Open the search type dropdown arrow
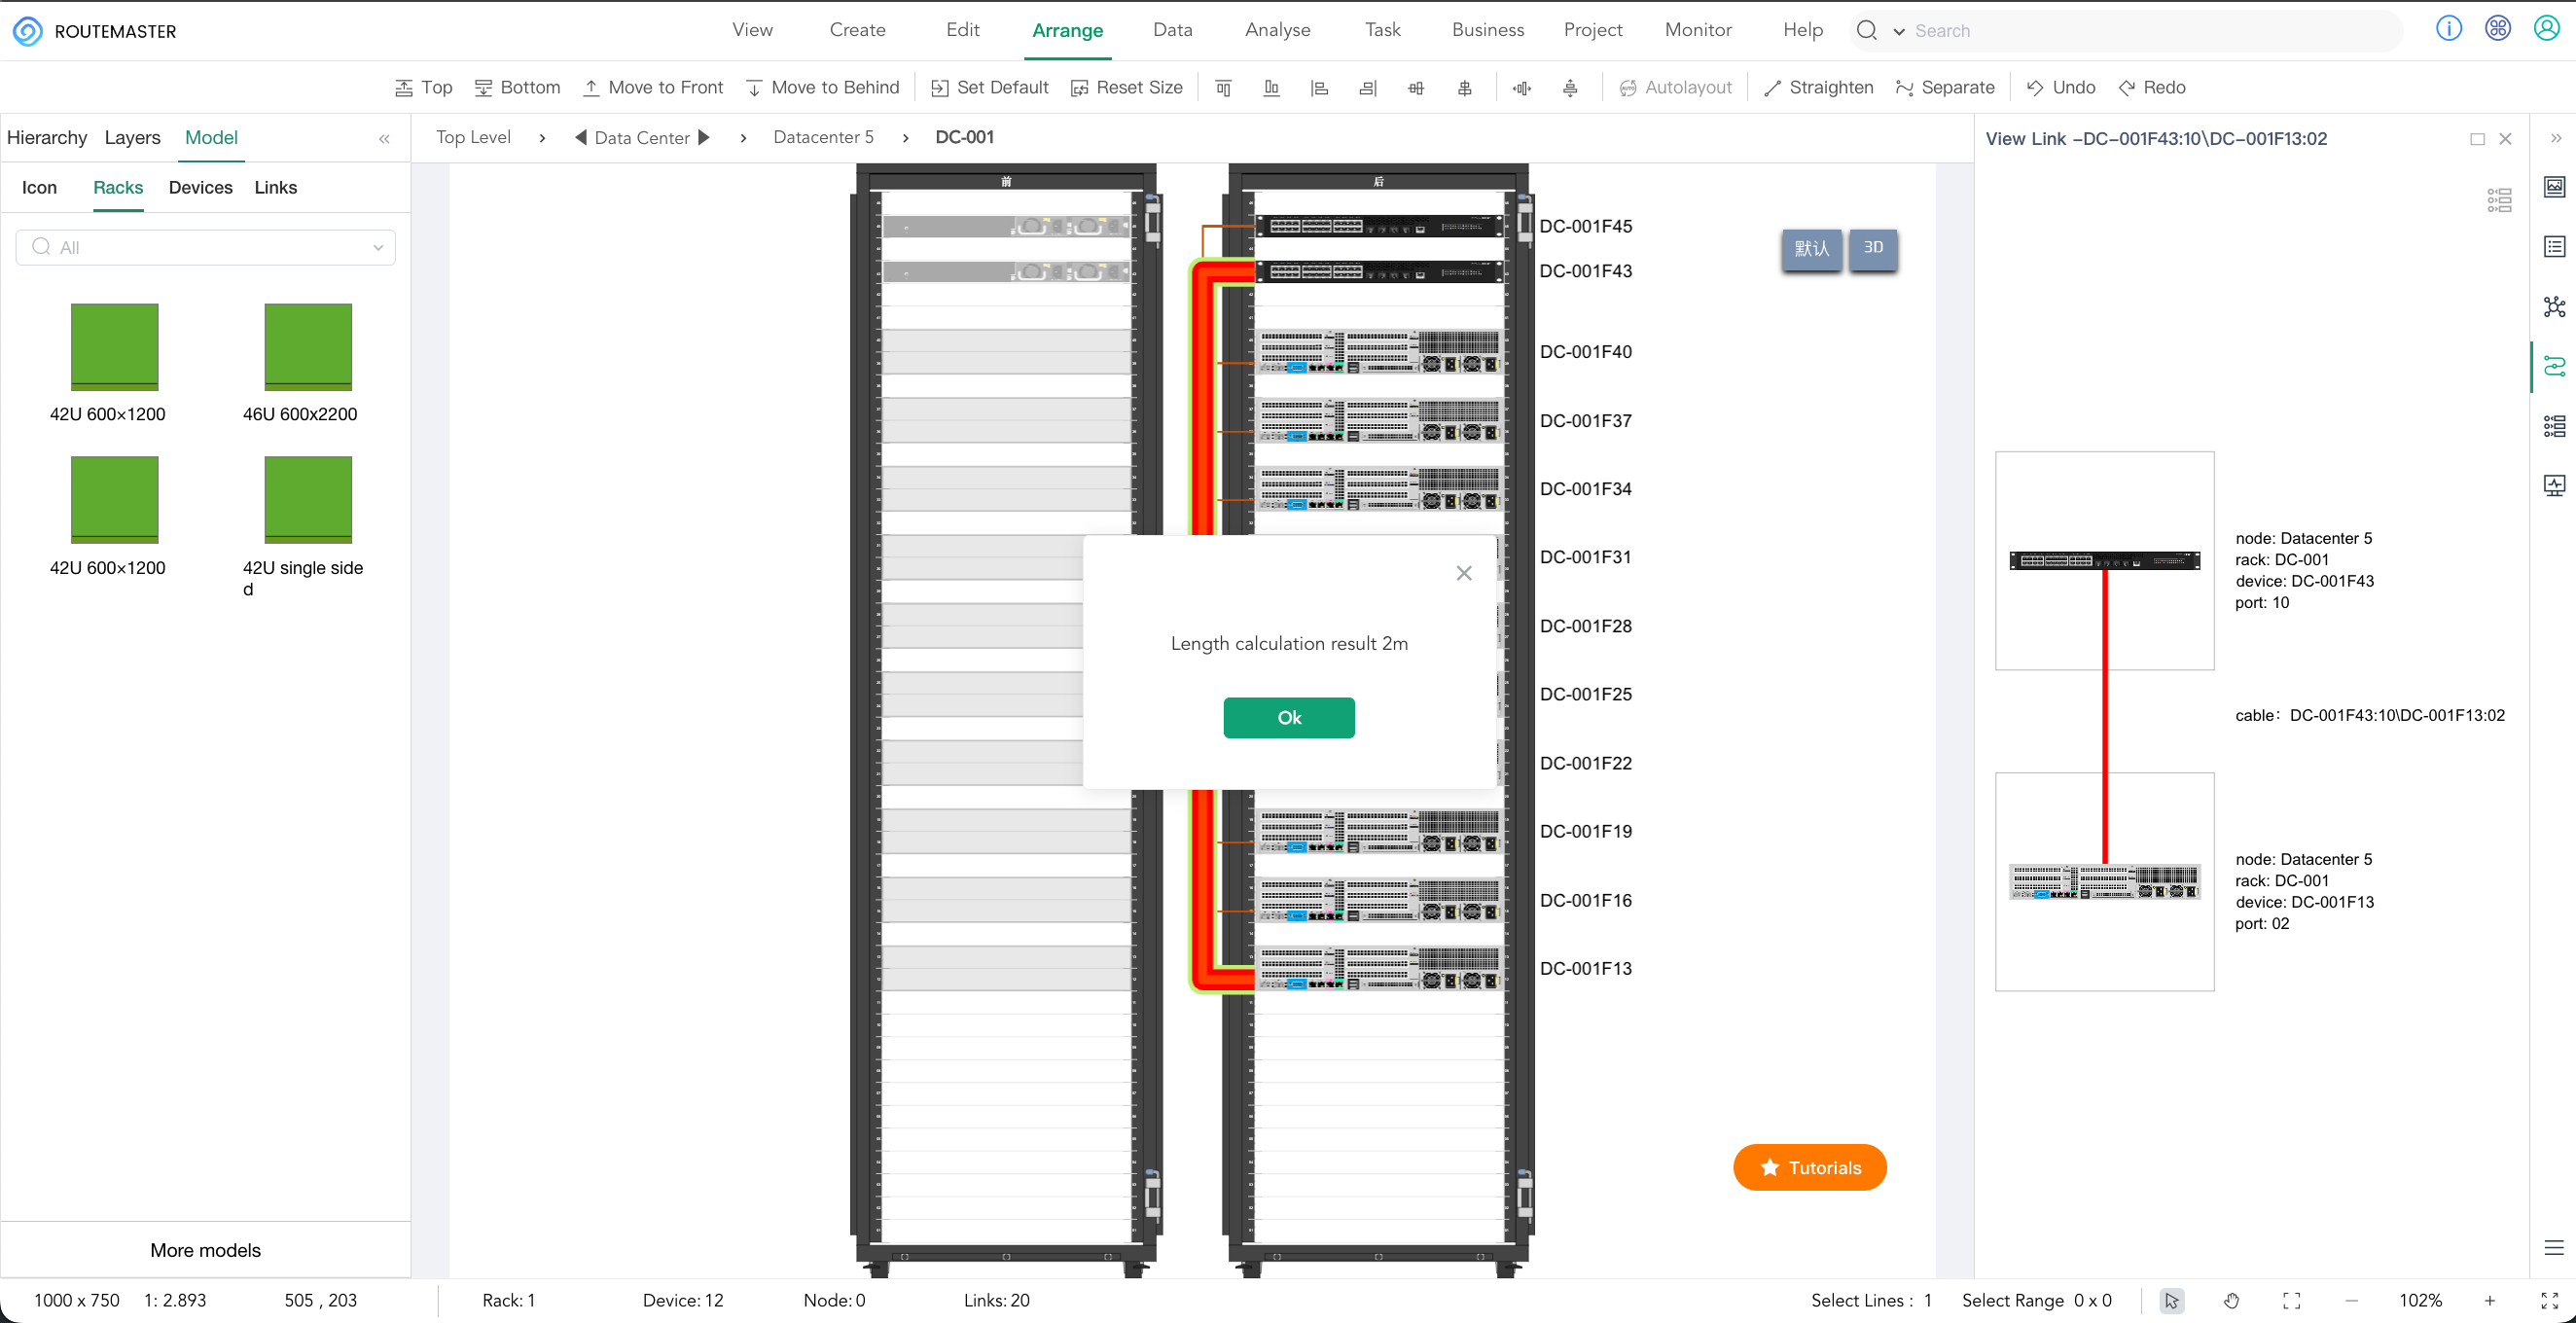Viewport: 2576px width, 1323px height. click(1898, 31)
